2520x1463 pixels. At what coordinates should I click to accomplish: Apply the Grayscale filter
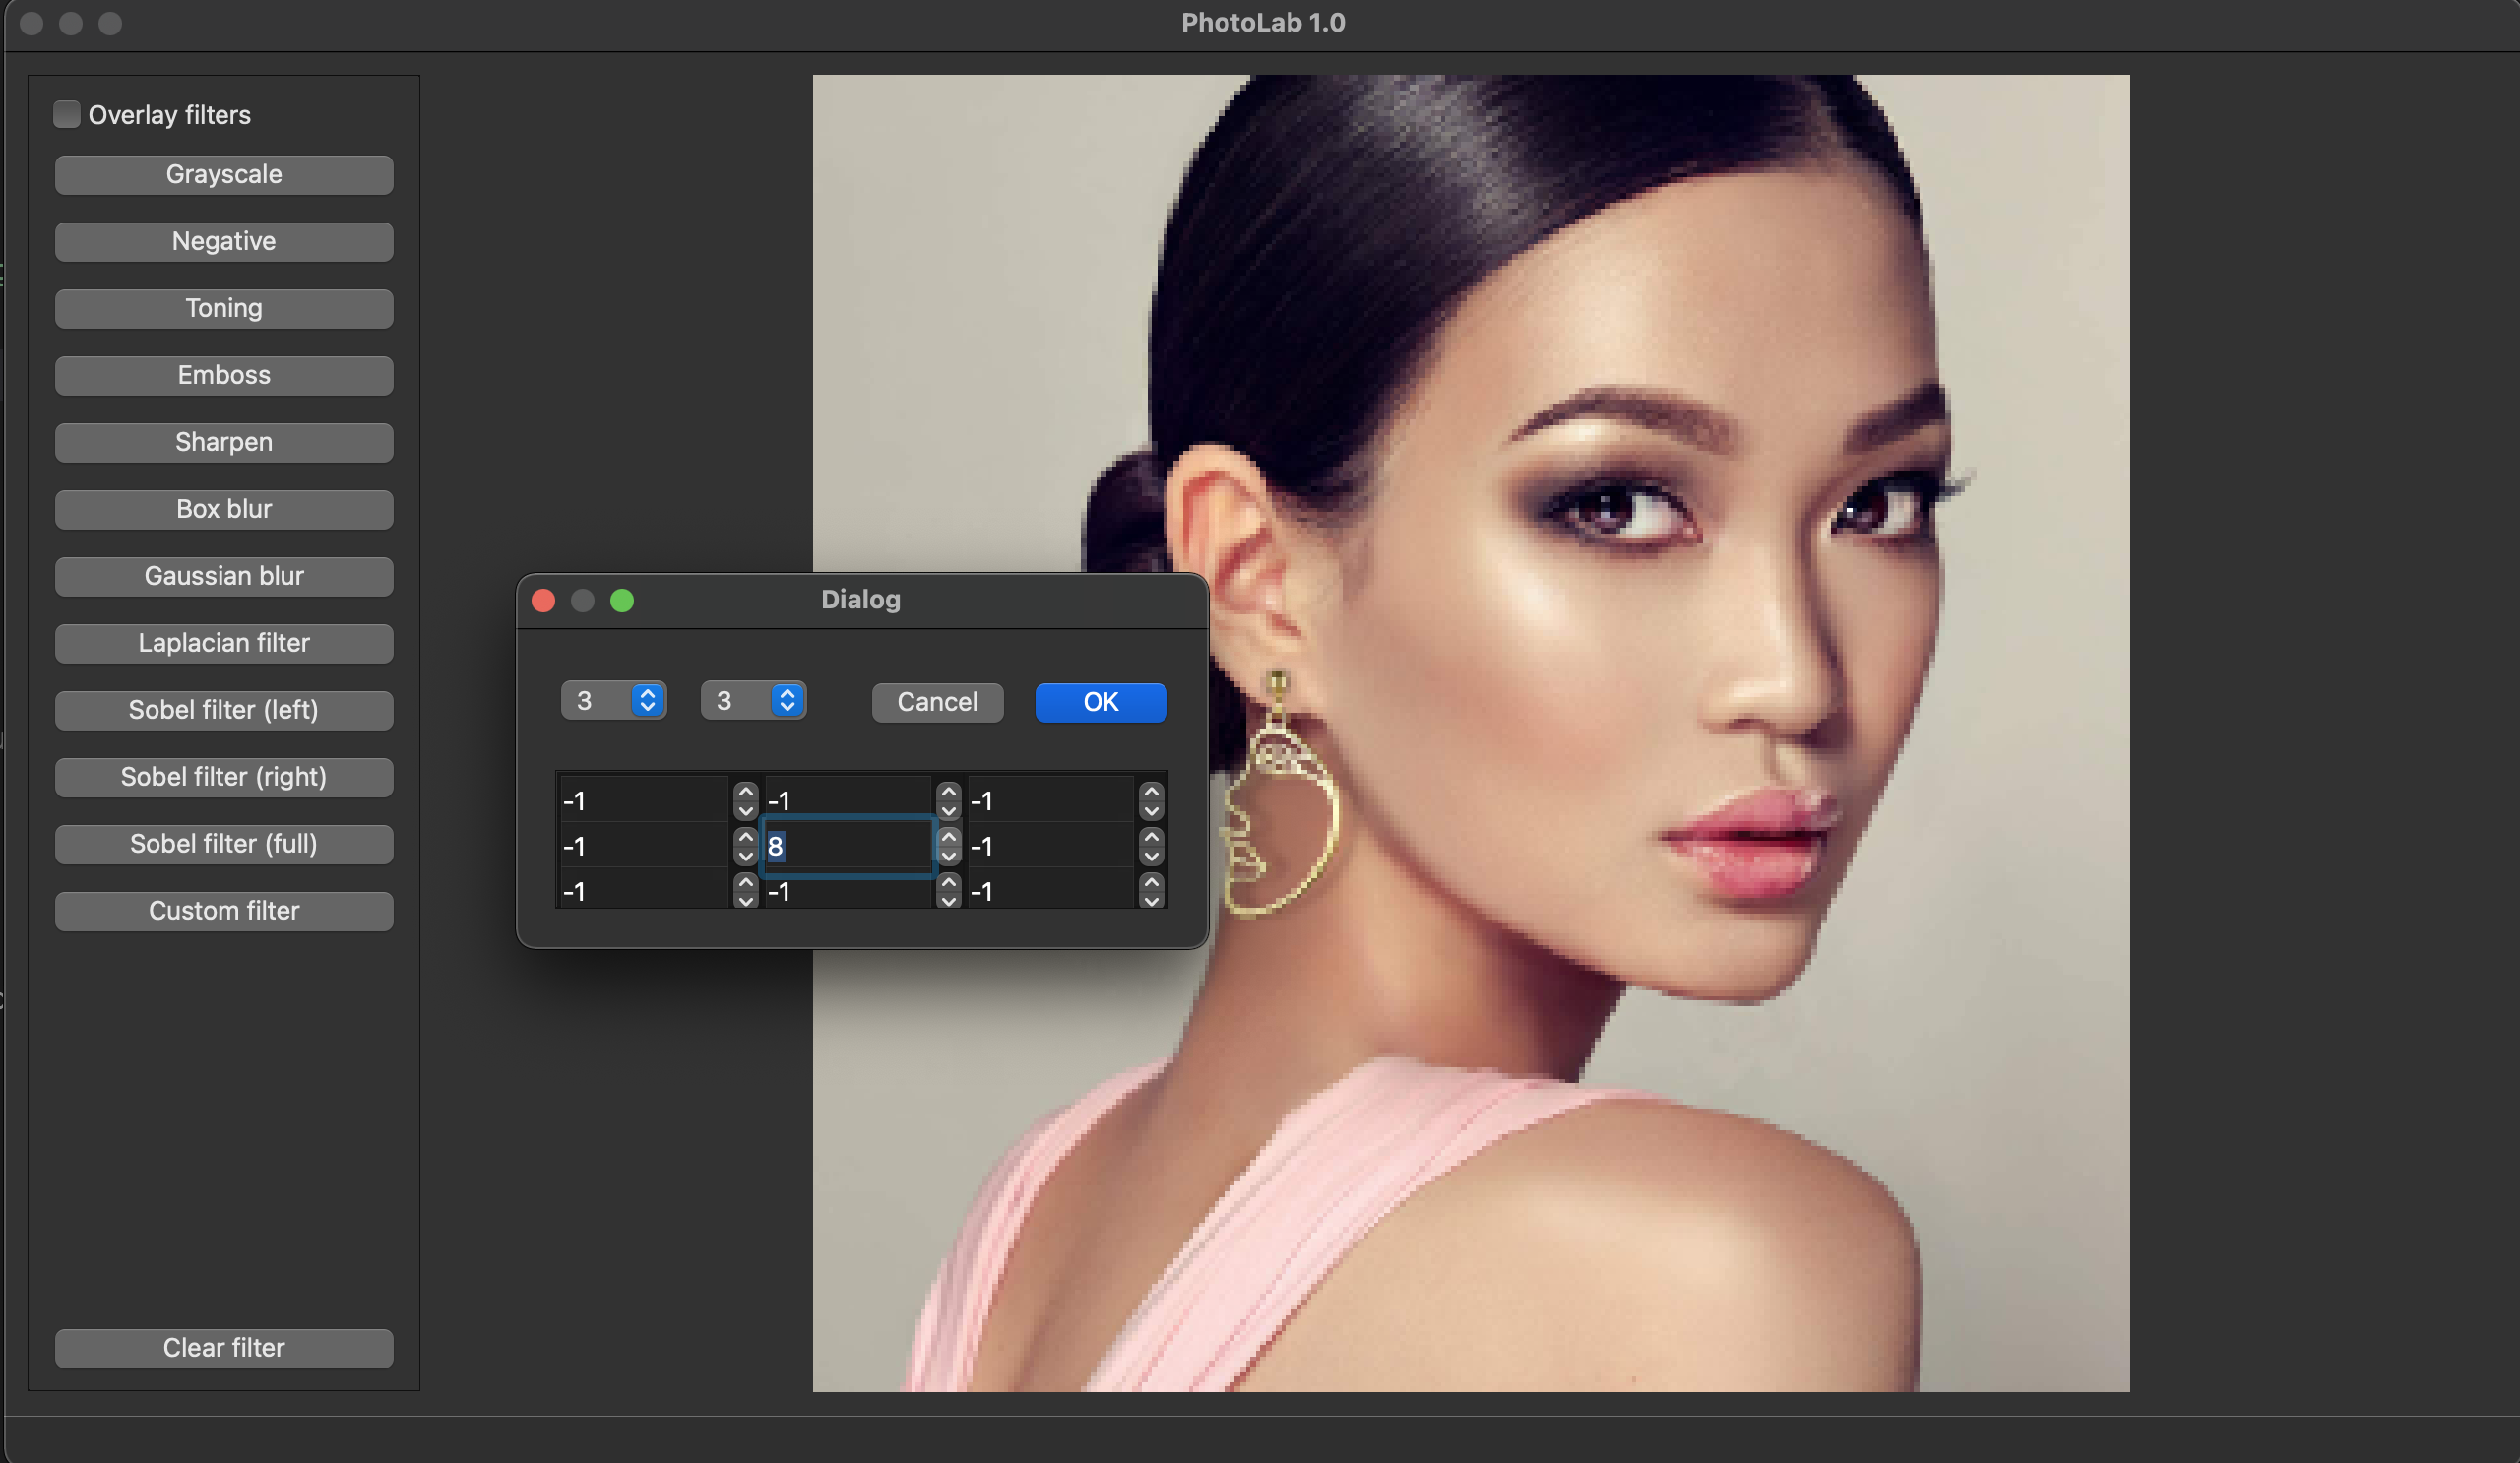pos(224,175)
